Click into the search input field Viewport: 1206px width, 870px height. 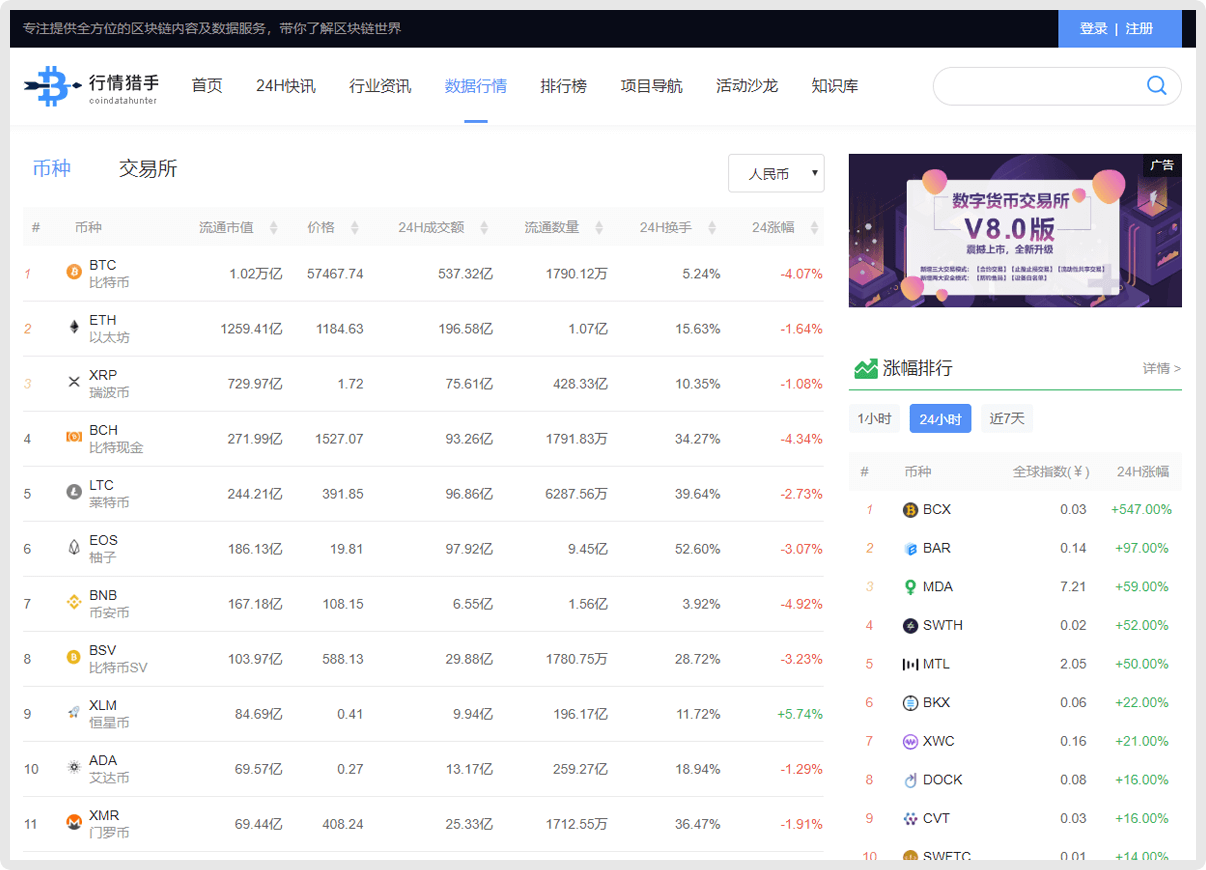pyautogui.click(x=1035, y=86)
